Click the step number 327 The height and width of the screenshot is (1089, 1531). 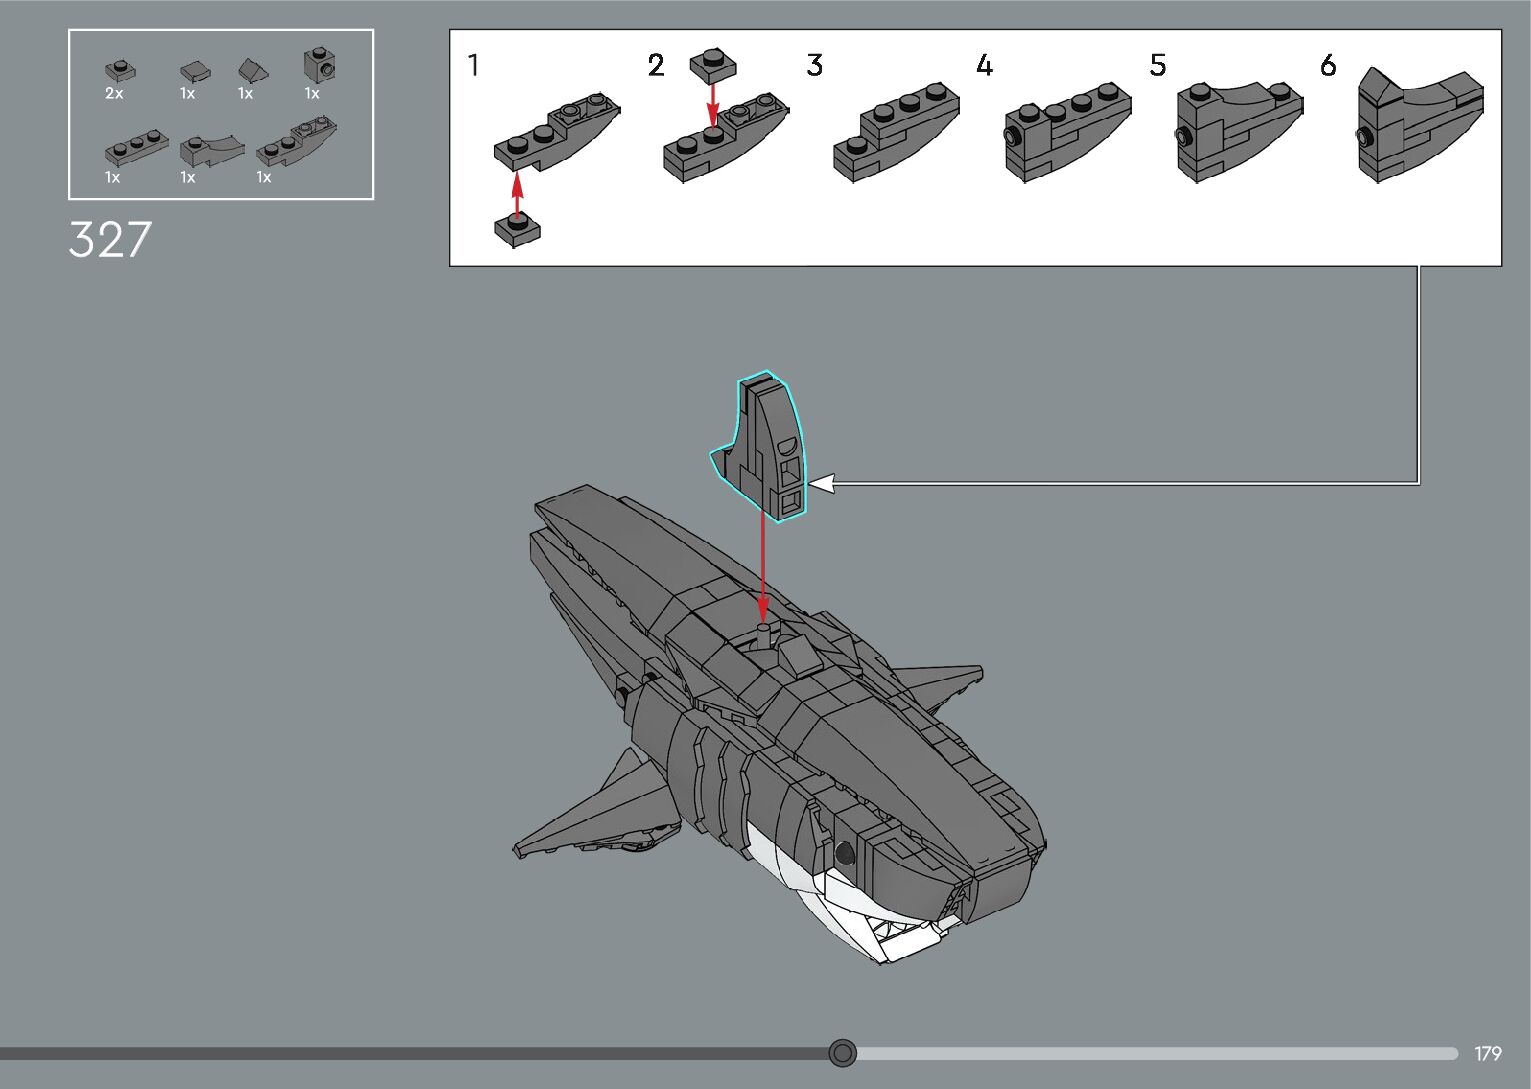(110, 240)
